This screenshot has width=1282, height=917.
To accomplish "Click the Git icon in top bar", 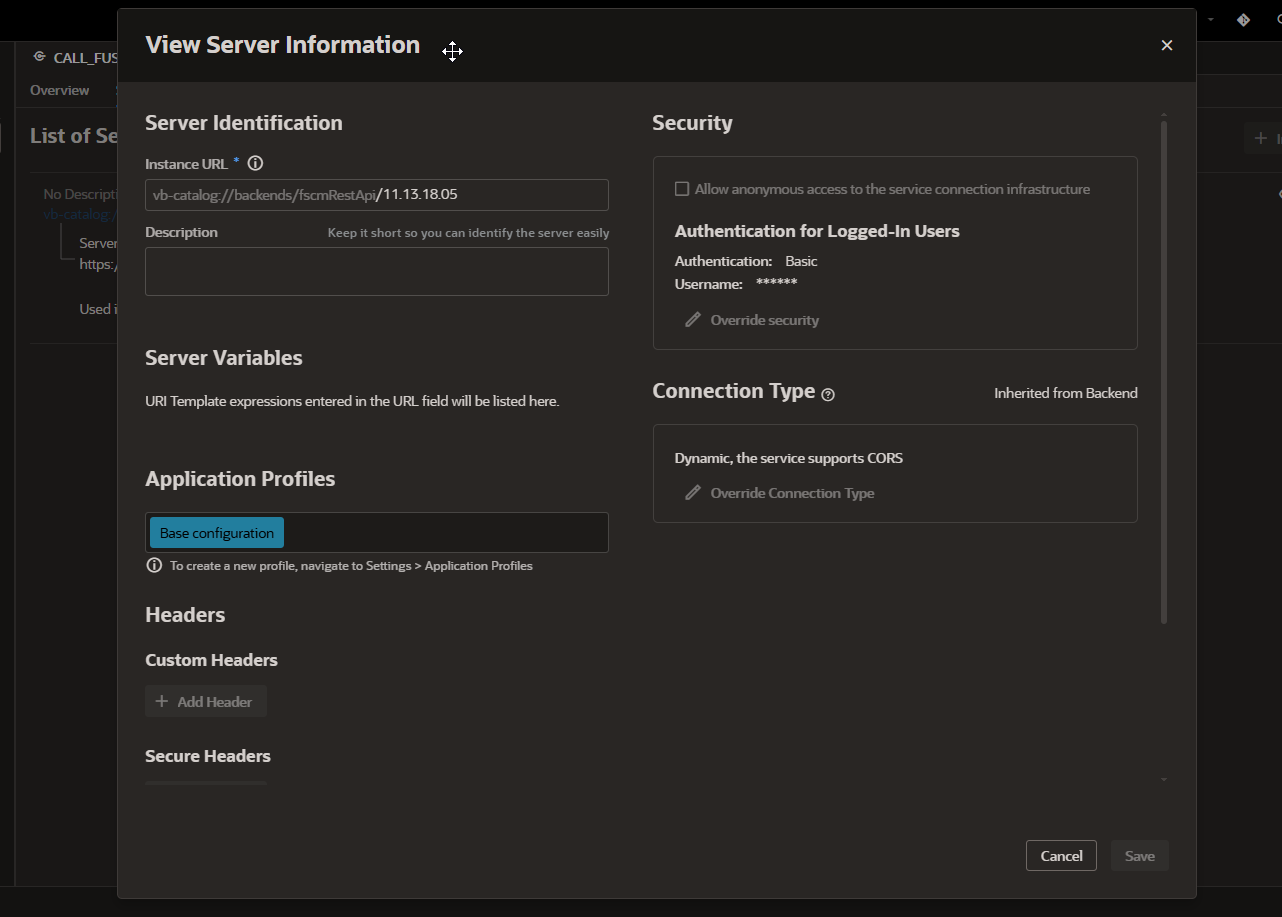I will tap(1243, 19).
